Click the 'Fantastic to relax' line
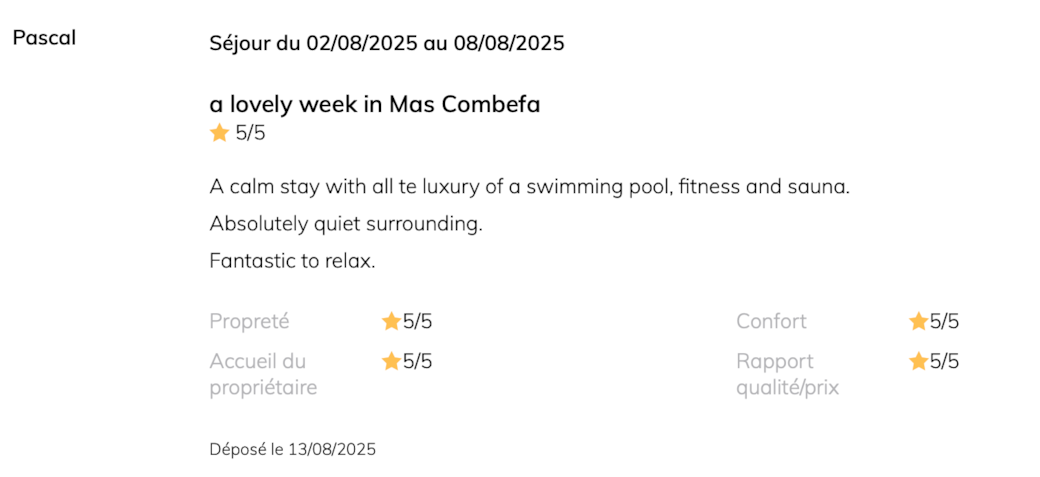Screen dimensions: 1040x477 point(292,261)
